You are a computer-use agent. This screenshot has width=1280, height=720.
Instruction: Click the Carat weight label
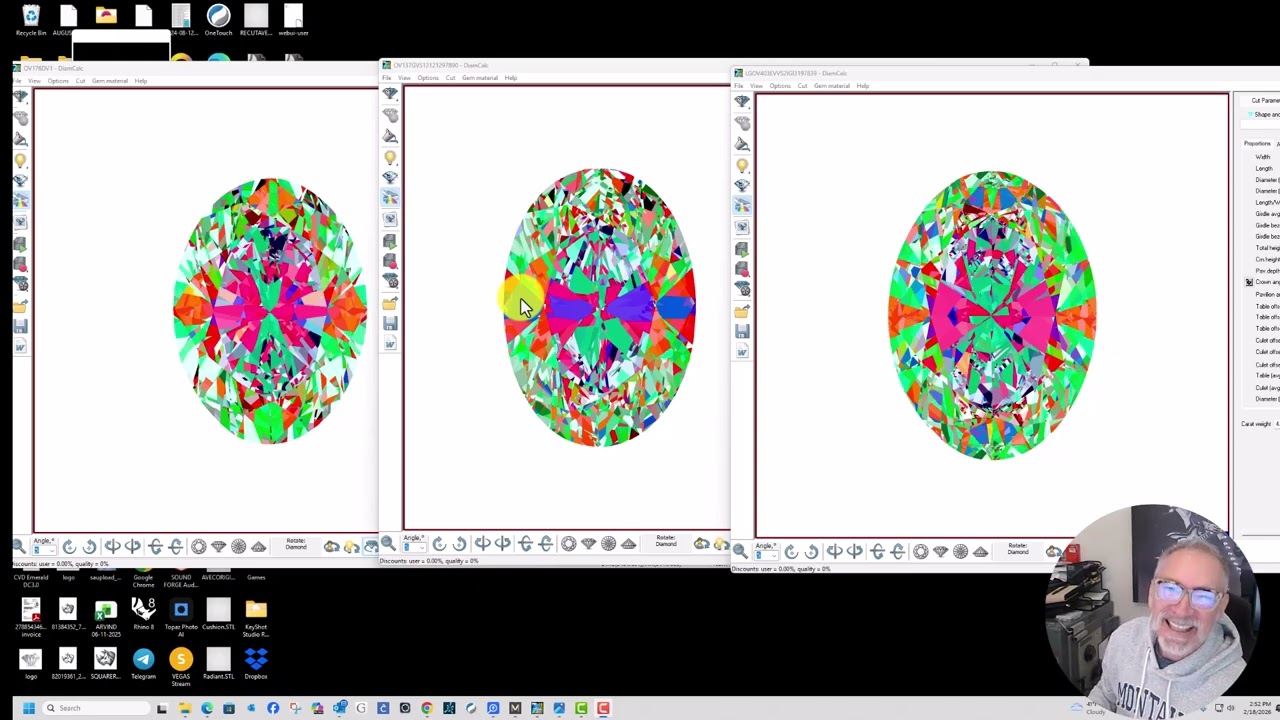coord(1256,424)
